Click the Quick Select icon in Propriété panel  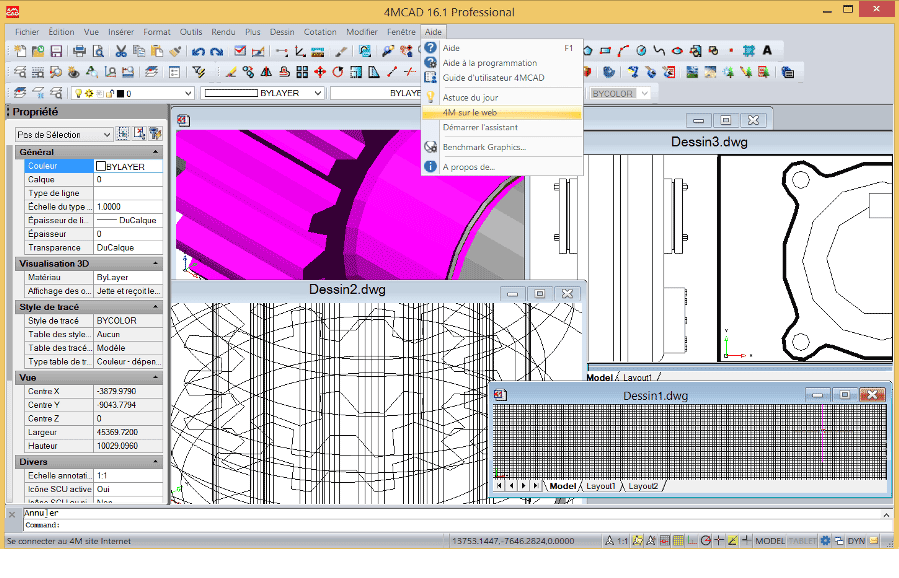coord(155,134)
